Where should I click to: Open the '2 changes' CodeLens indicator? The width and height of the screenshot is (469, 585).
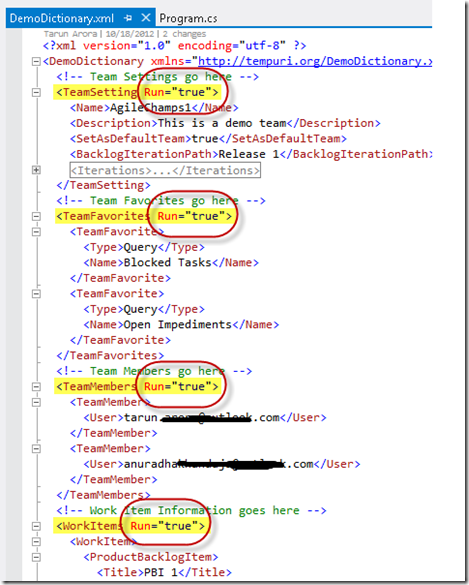point(184,34)
